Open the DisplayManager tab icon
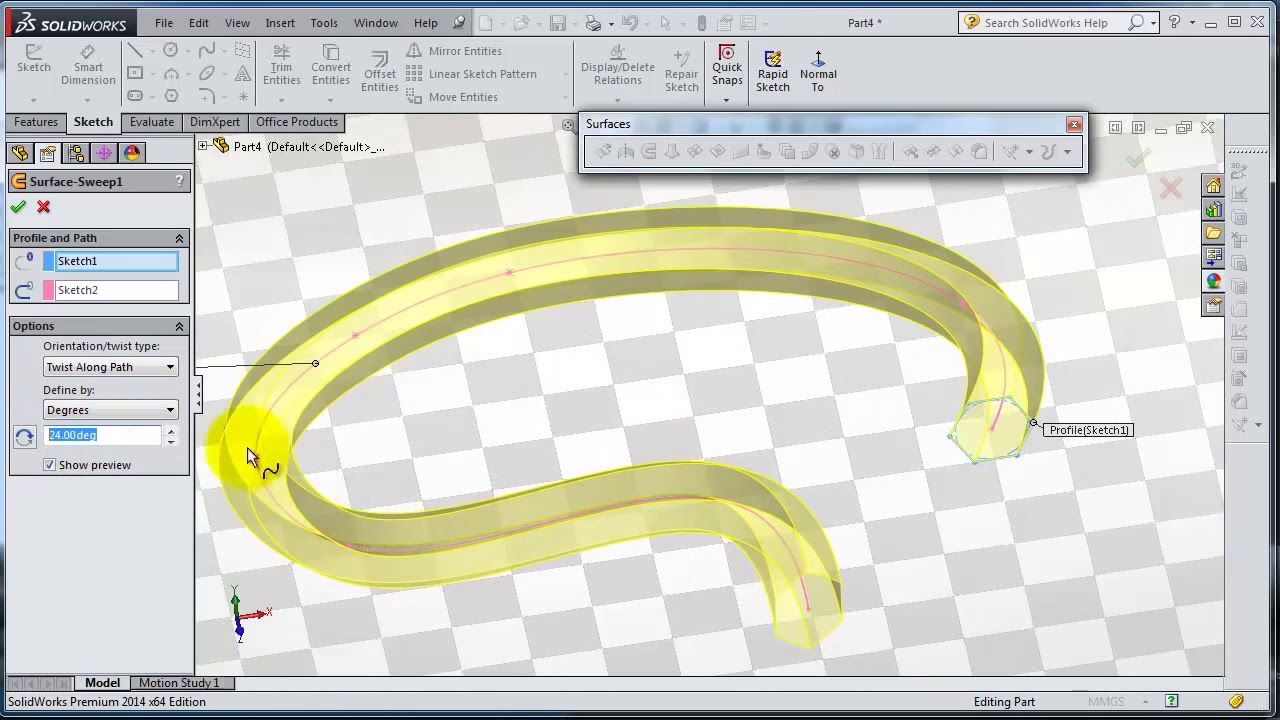 [132, 152]
